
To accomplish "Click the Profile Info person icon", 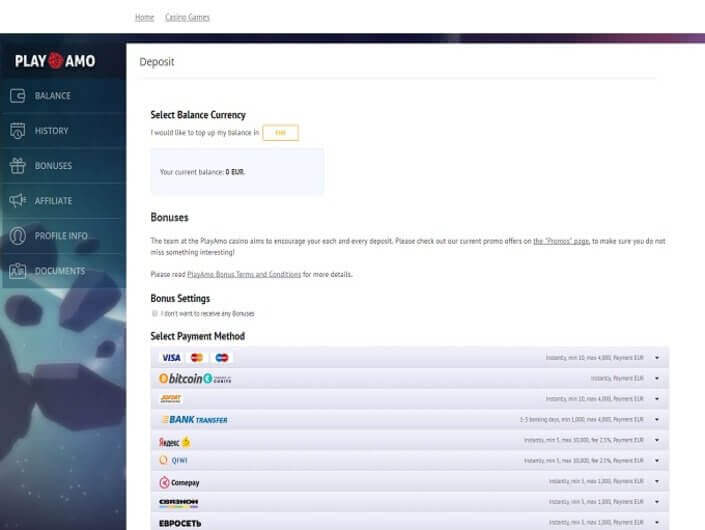I will [18, 236].
